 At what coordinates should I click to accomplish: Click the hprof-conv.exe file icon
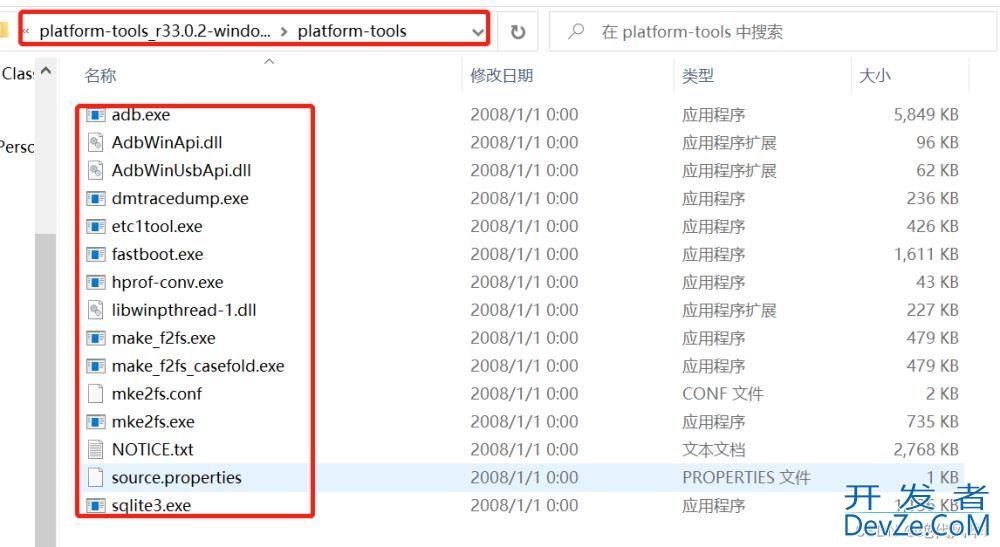96,282
